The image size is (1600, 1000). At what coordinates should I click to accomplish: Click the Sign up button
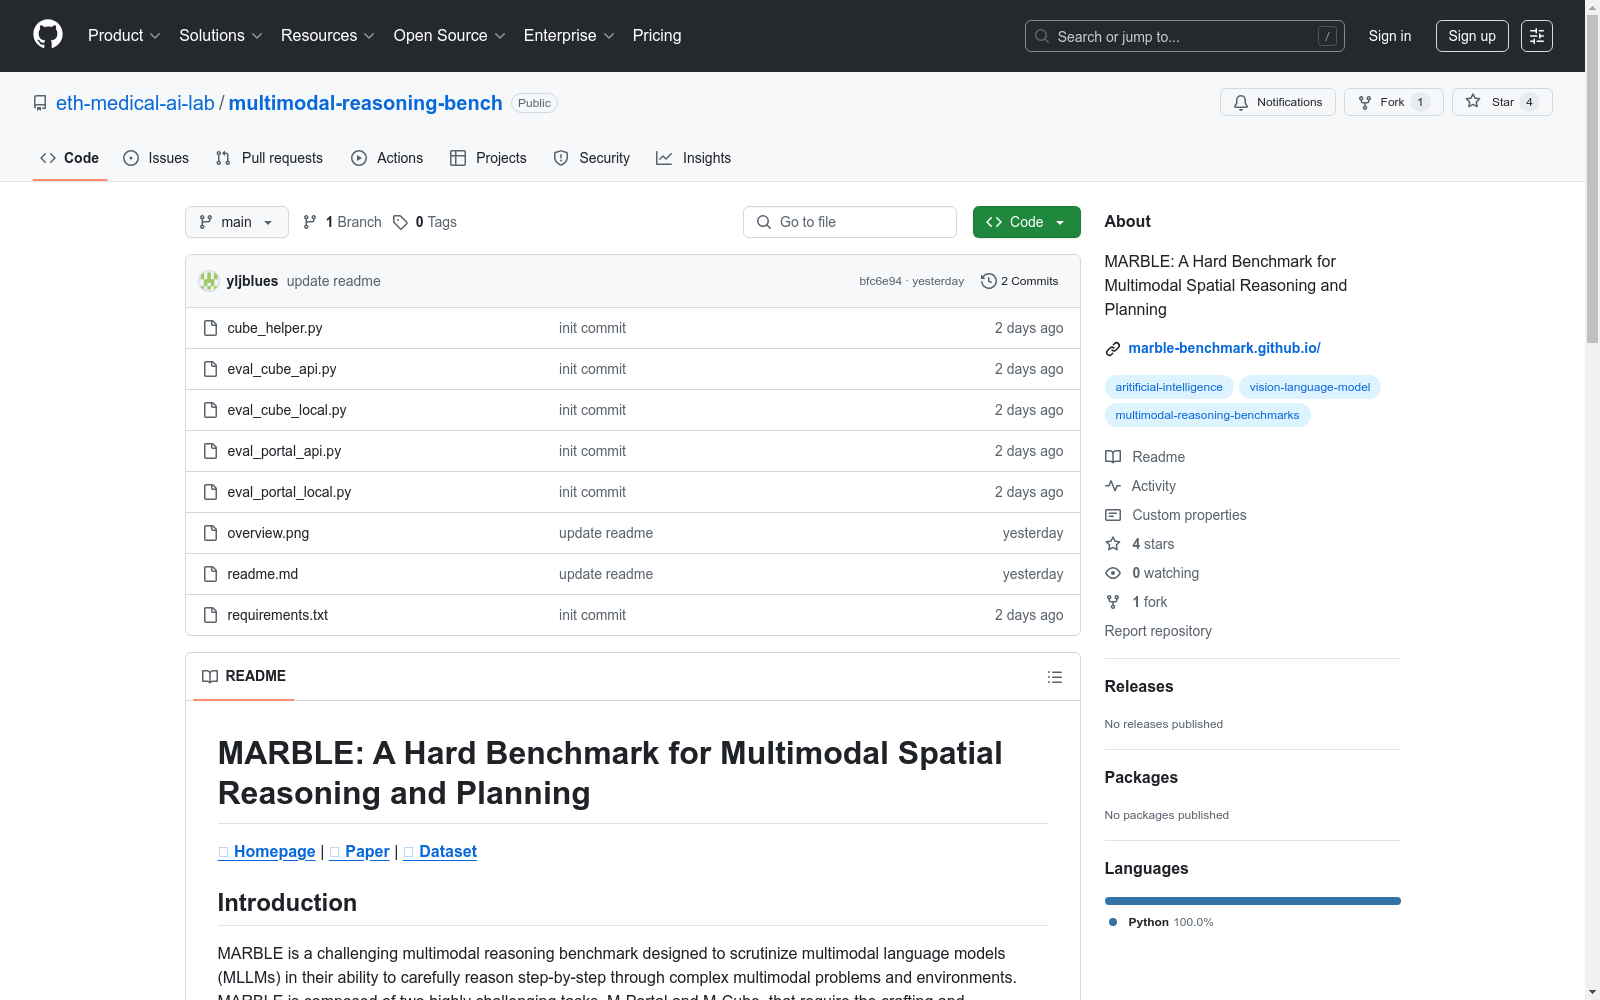pyautogui.click(x=1472, y=36)
